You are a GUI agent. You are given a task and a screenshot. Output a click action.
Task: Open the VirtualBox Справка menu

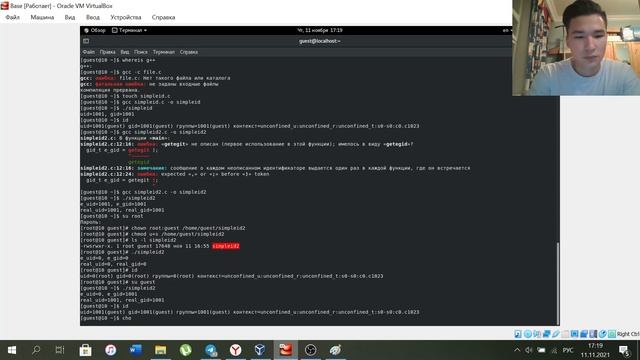[x=163, y=17]
